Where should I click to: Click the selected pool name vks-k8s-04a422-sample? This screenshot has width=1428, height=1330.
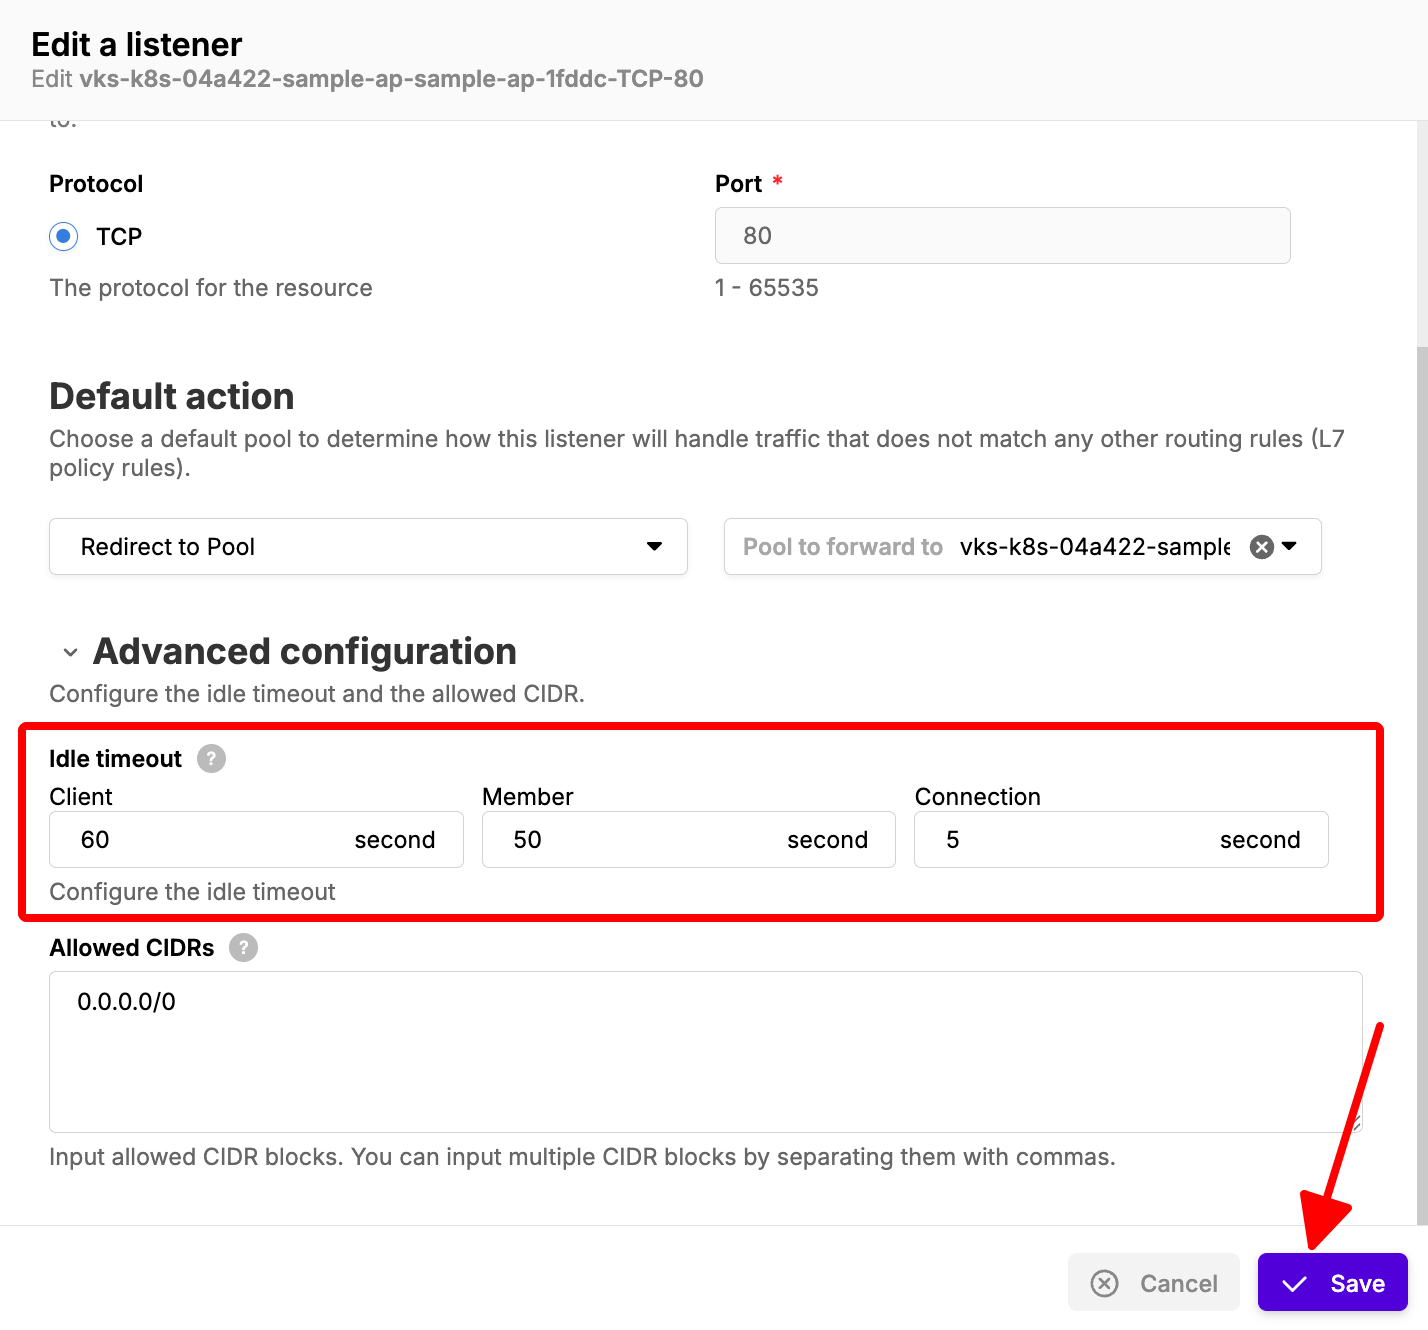(1094, 547)
